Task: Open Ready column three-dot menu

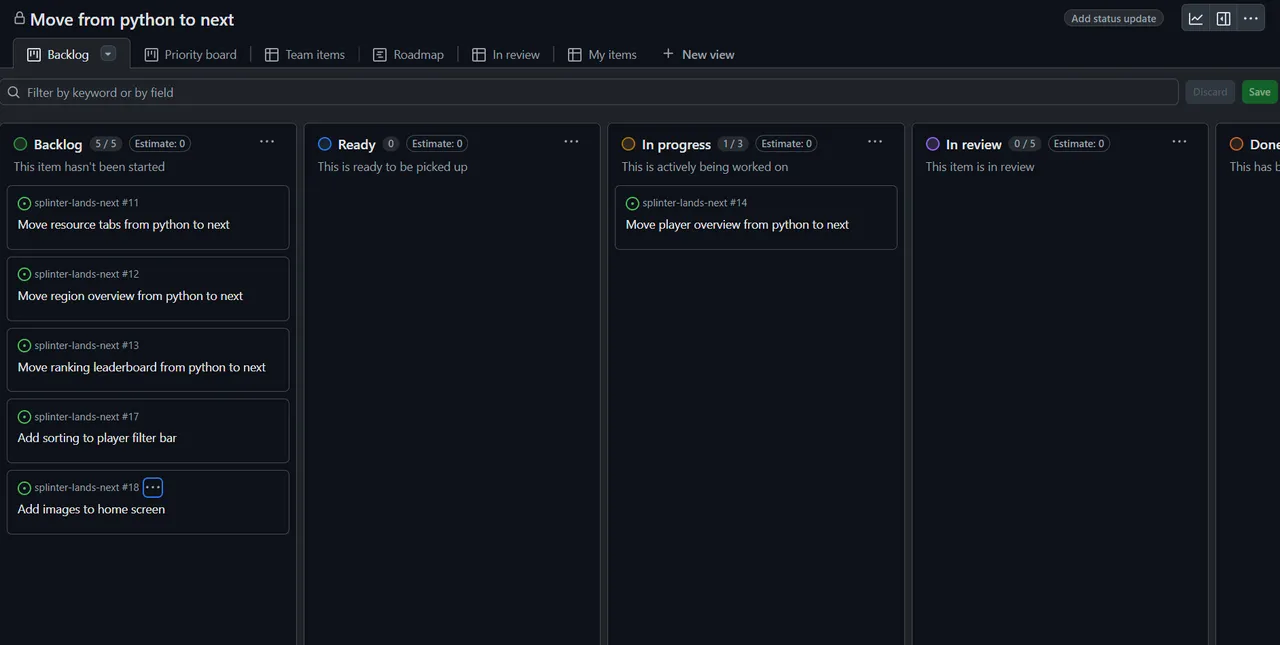Action: pos(571,142)
